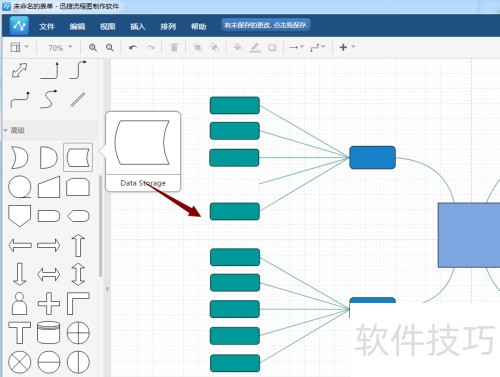Open the waypoint connector style dropdown
Image resolution: width=500 pixels, height=377 pixels.
click(x=317, y=47)
